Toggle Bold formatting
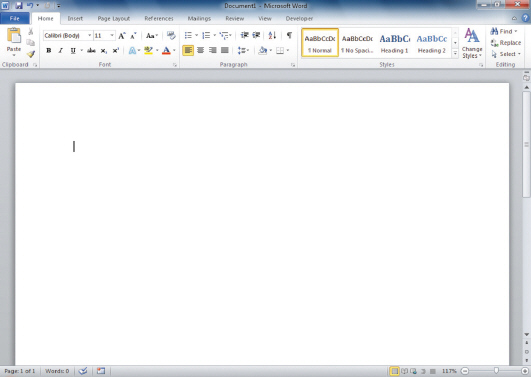The width and height of the screenshot is (531, 377). [49, 50]
